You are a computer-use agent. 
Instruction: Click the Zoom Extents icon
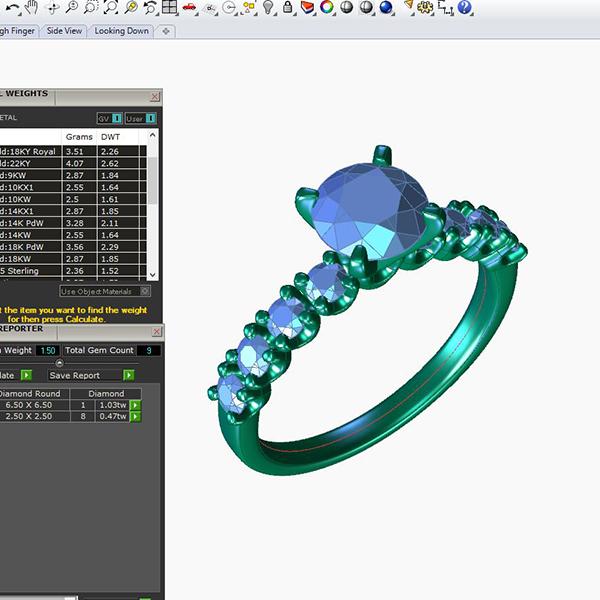pyautogui.click(x=111, y=7)
